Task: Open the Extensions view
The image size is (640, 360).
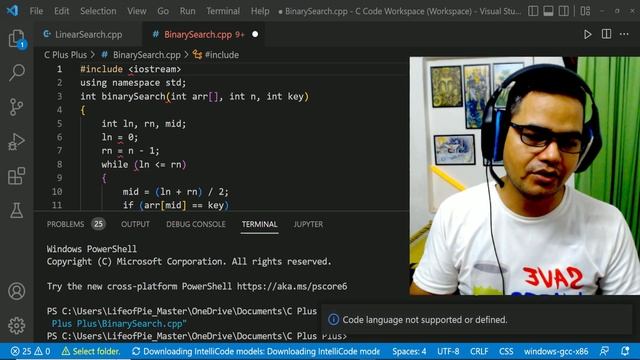Action: point(17,176)
